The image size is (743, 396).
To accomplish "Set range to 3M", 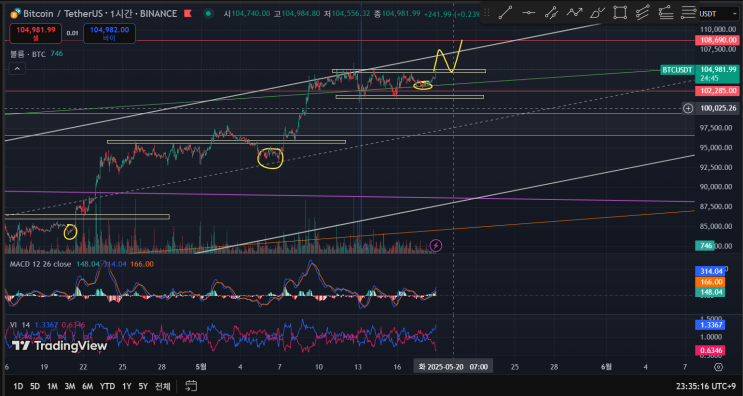I will [70, 386].
